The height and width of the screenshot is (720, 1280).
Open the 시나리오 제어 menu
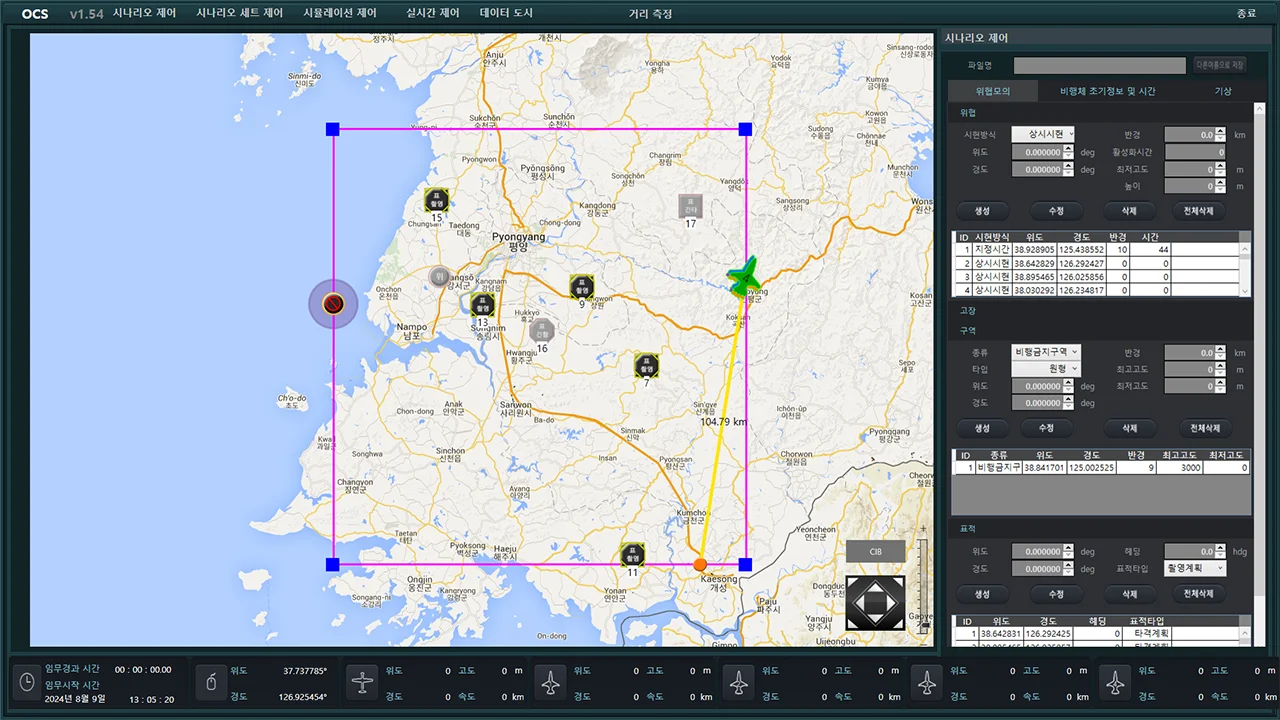coord(145,13)
